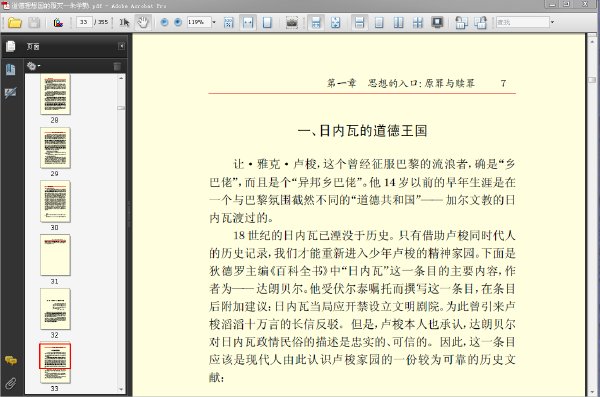Switch to single page layout
Viewport: 600px width, 397px height.
click(379, 23)
